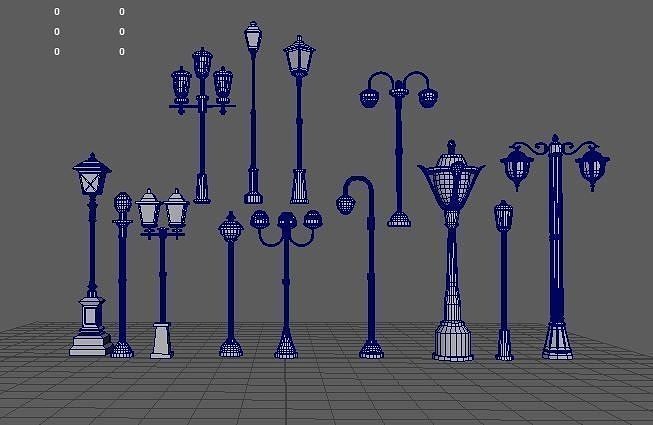
Task: Select the lamp with the square stepped pedestal
Action: click(92, 254)
